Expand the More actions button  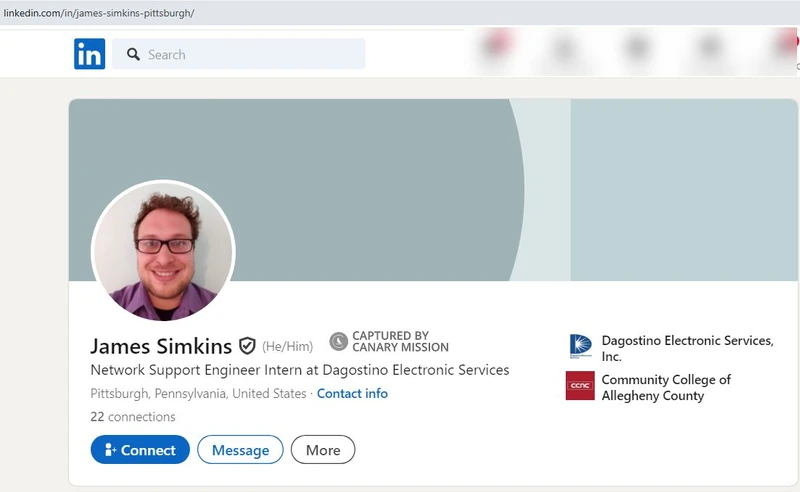point(323,450)
